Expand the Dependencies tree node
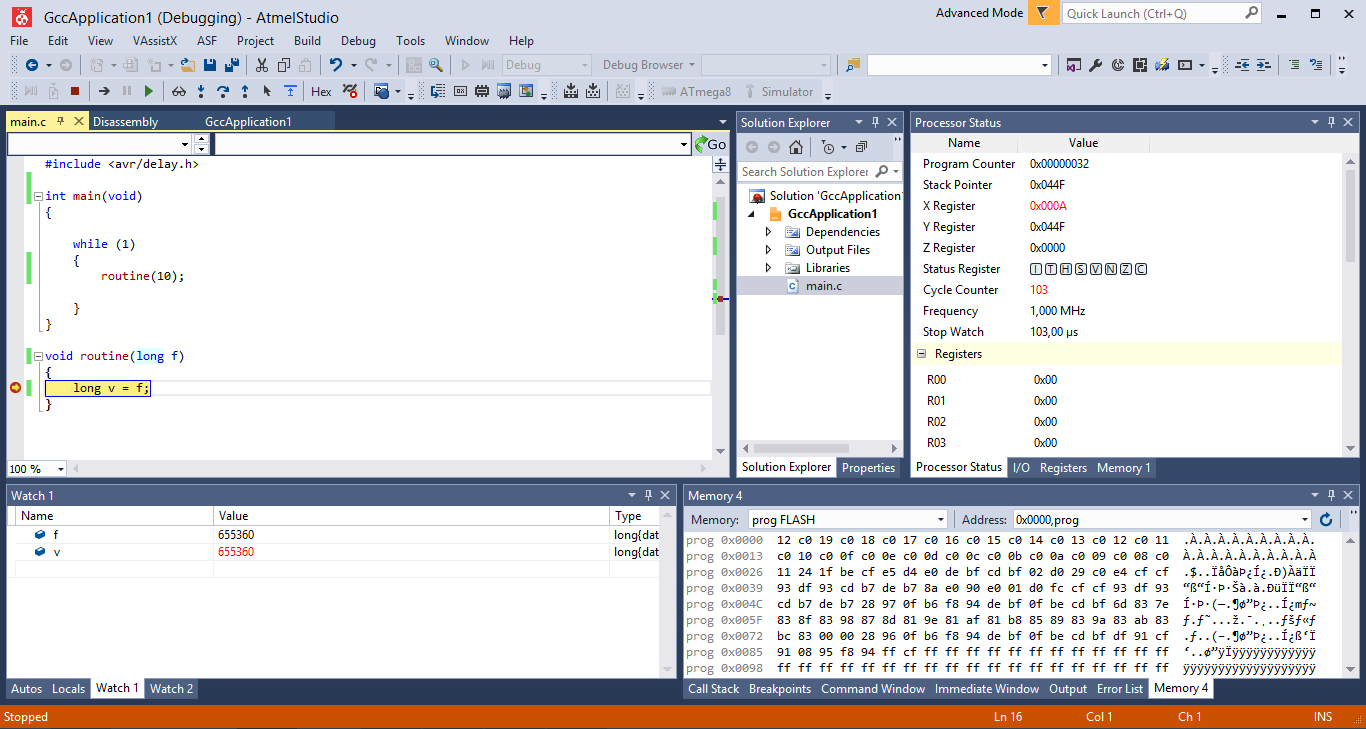This screenshot has height=729, width=1366. [768, 232]
